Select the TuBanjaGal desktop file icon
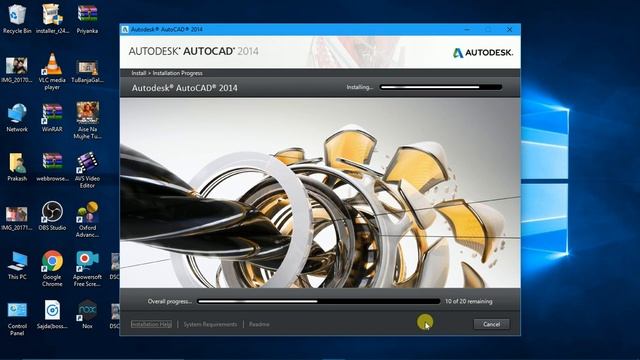Image resolution: width=640 pixels, height=360 pixels. (x=87, y=71)
